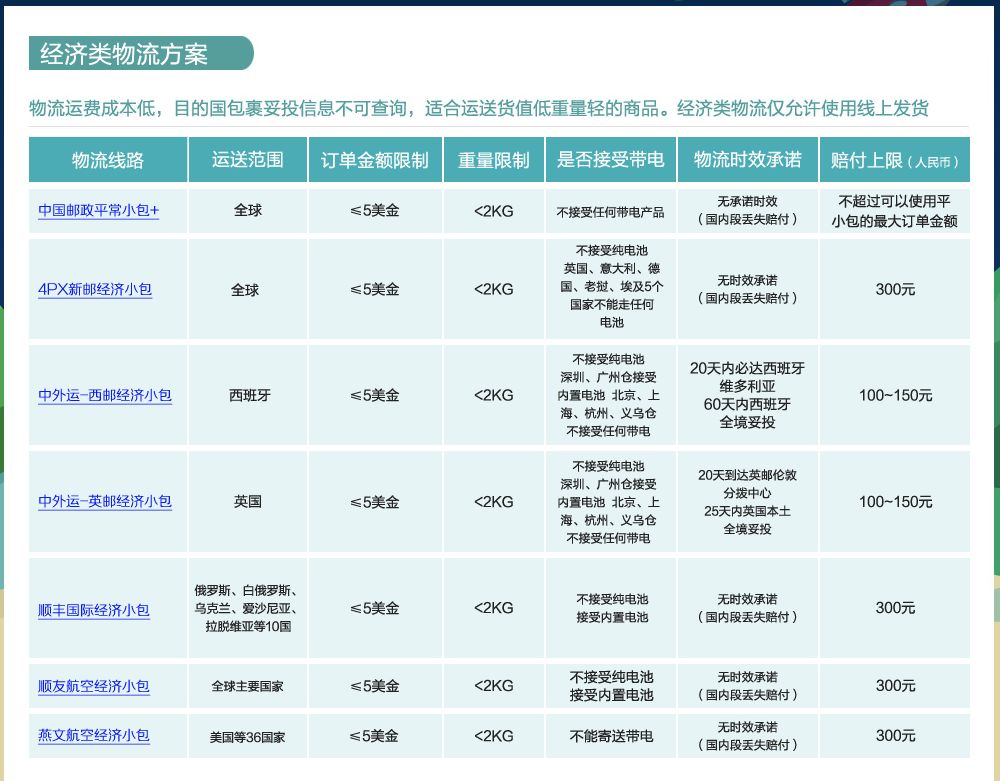Click the 300元 cell in 燕文航空 row
Viewport: 1000px width, 781px height.
pyautogui.click(x=895, y=736)
